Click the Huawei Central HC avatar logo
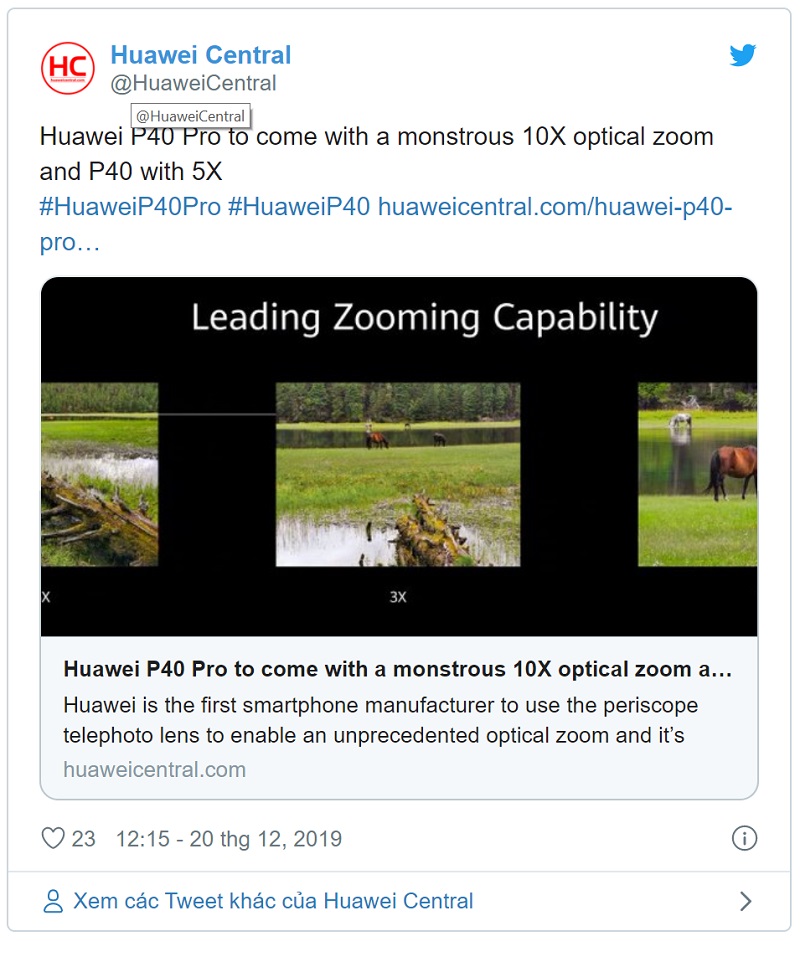The image size is (800, 962). (68, 68)
